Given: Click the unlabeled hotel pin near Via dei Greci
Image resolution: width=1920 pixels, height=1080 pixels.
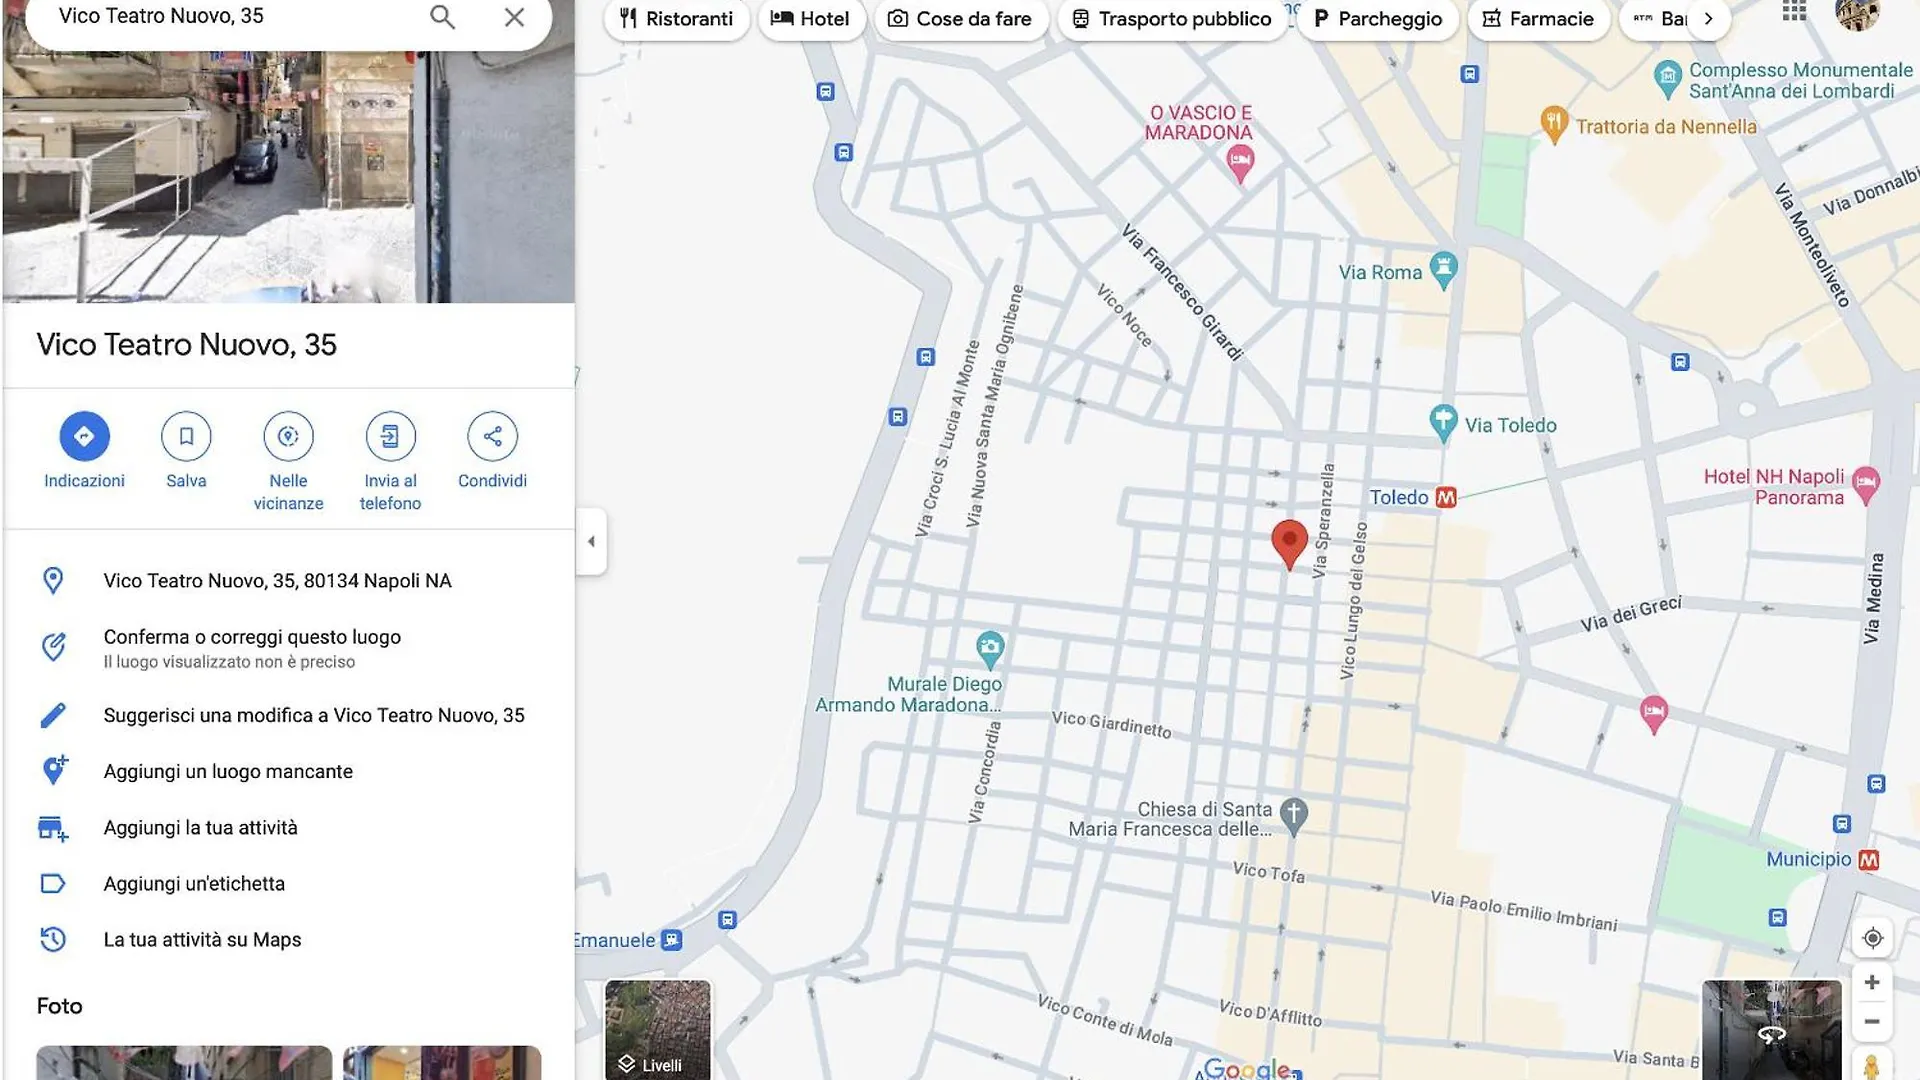Looking at the screenshot, I should click(1653, 714).
